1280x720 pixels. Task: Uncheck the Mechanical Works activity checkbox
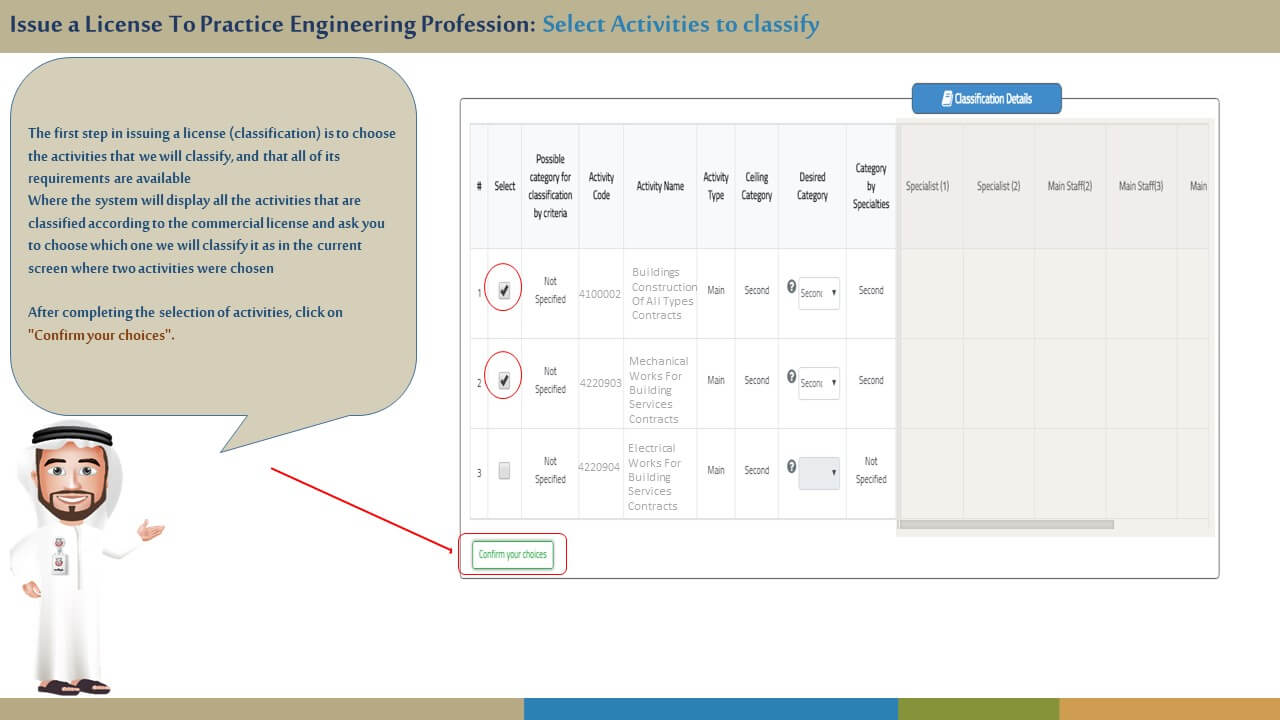pyautogui.click(x=504, y=381)
